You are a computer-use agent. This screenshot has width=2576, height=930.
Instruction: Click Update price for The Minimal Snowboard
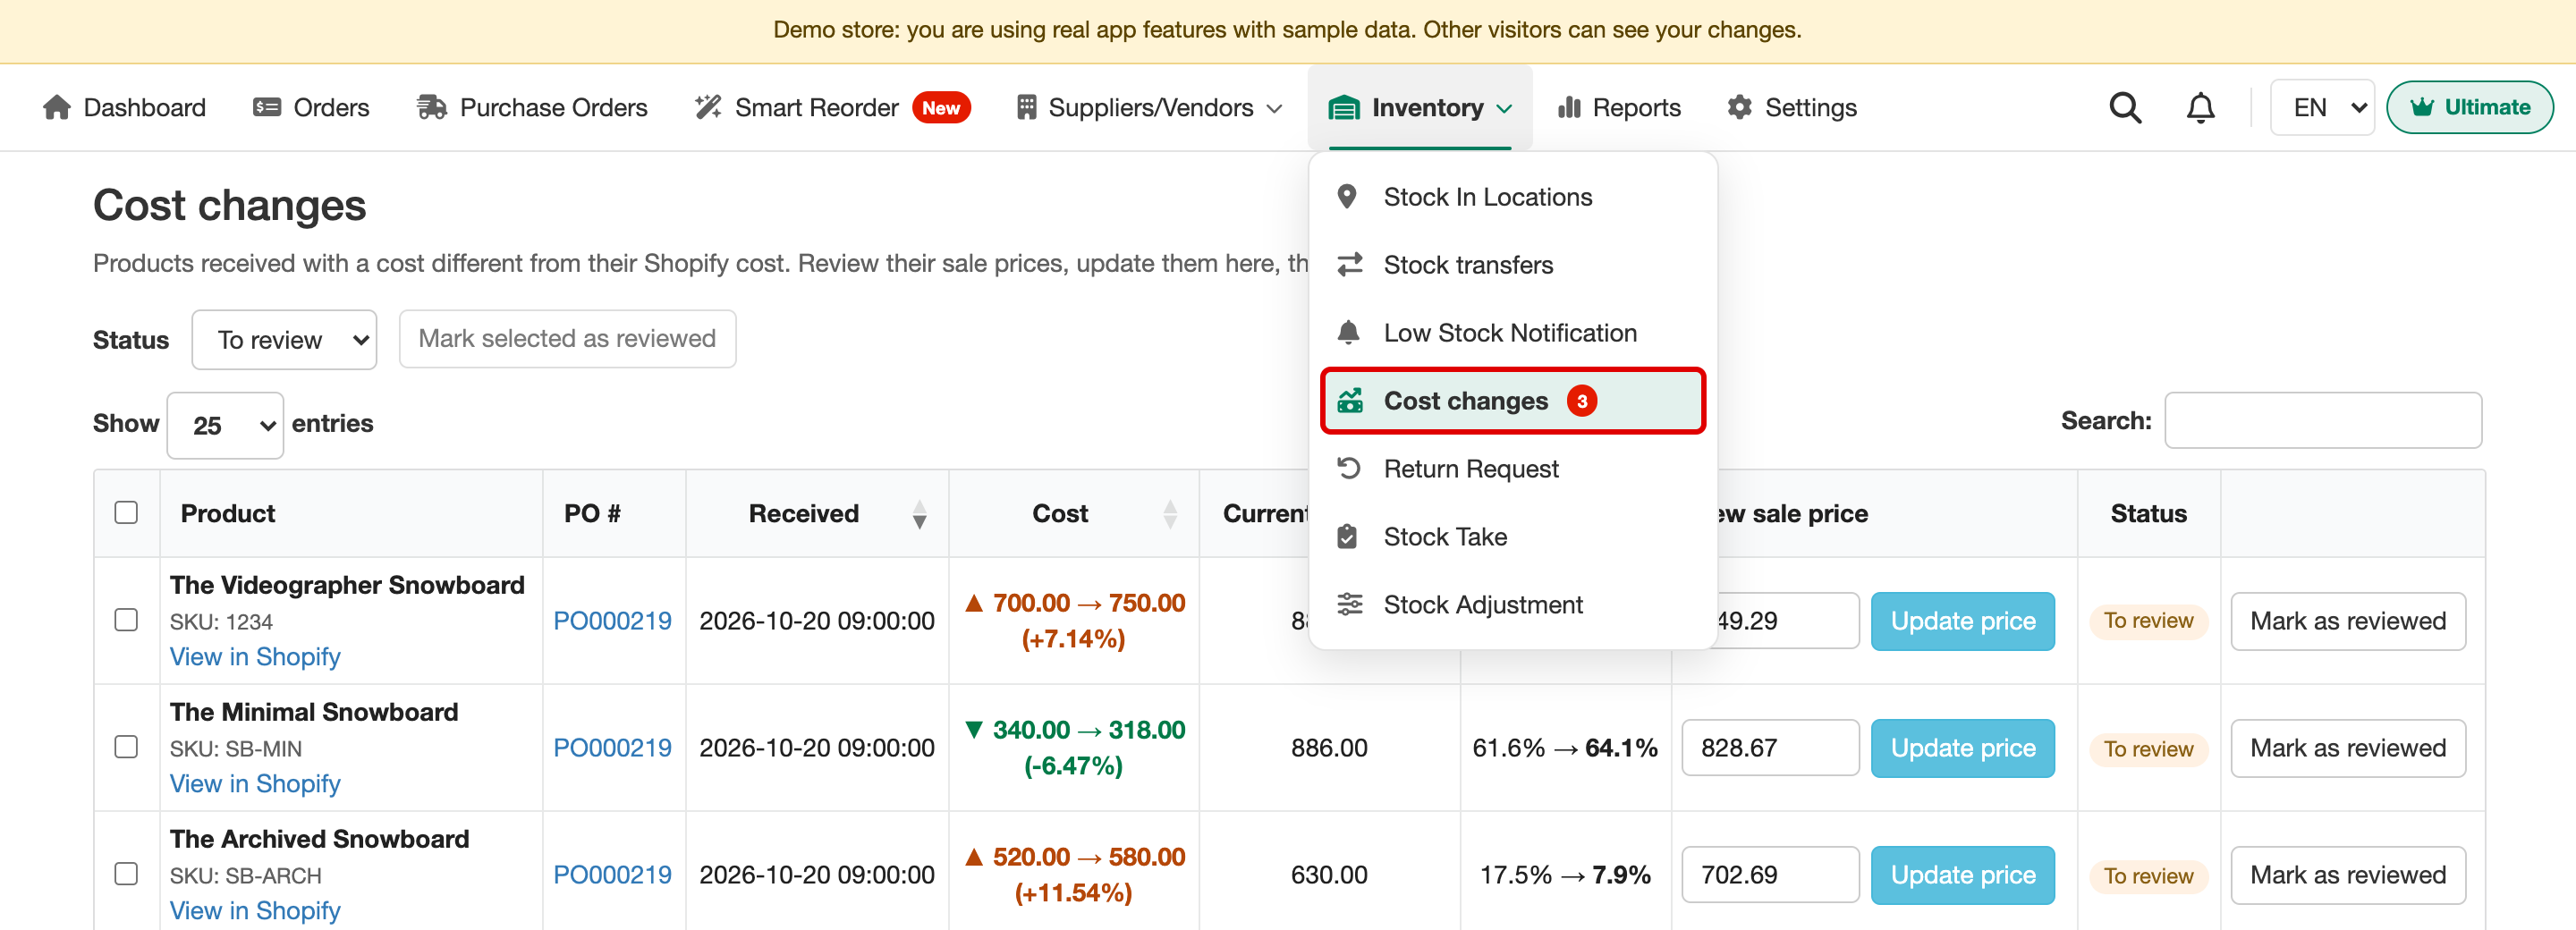(1962, 748)
